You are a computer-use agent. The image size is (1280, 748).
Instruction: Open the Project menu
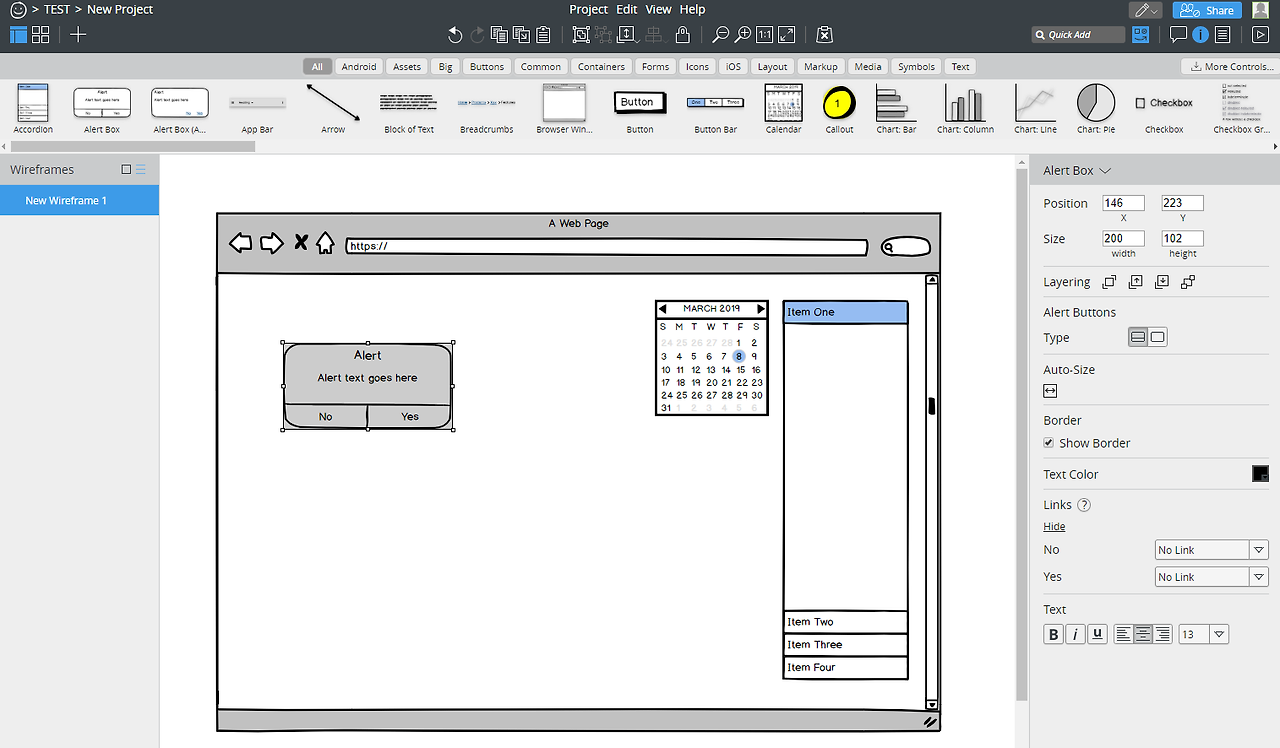(589, 9)
